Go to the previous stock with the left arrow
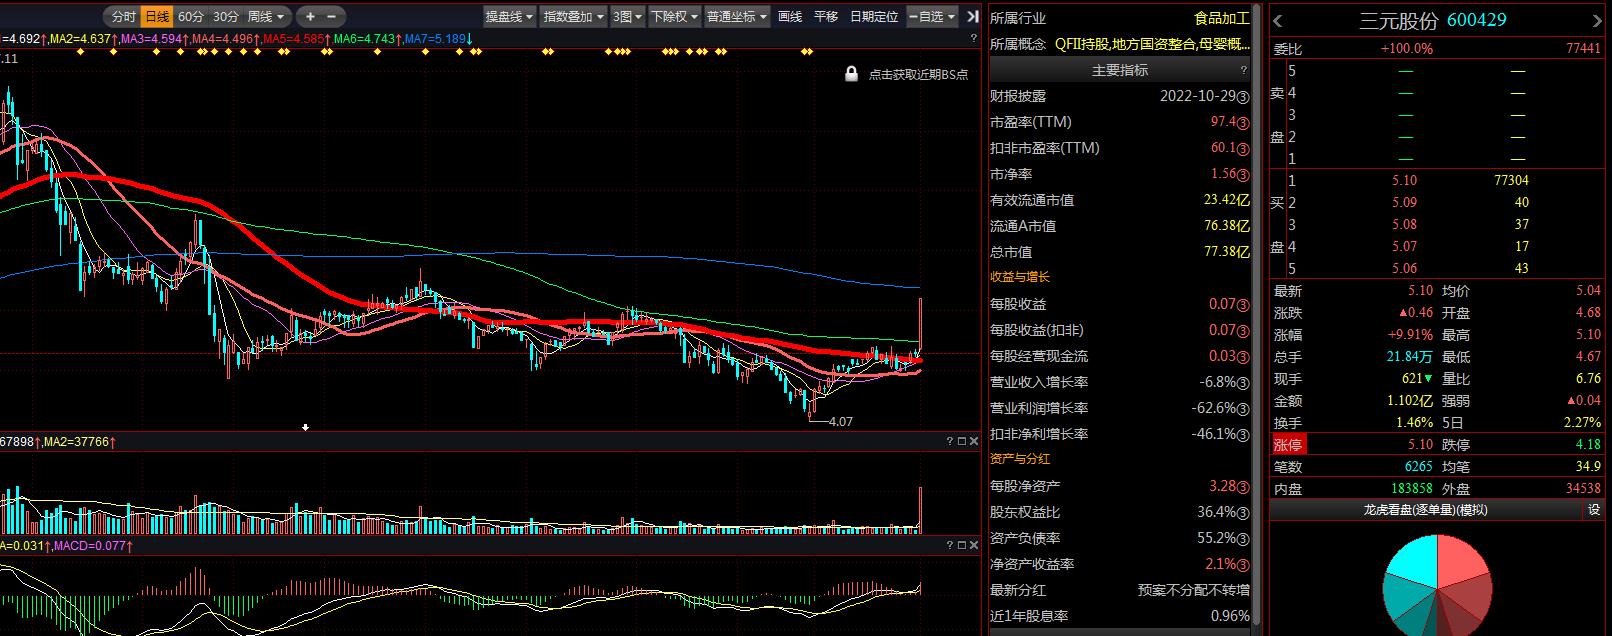 coord(1278,21)
